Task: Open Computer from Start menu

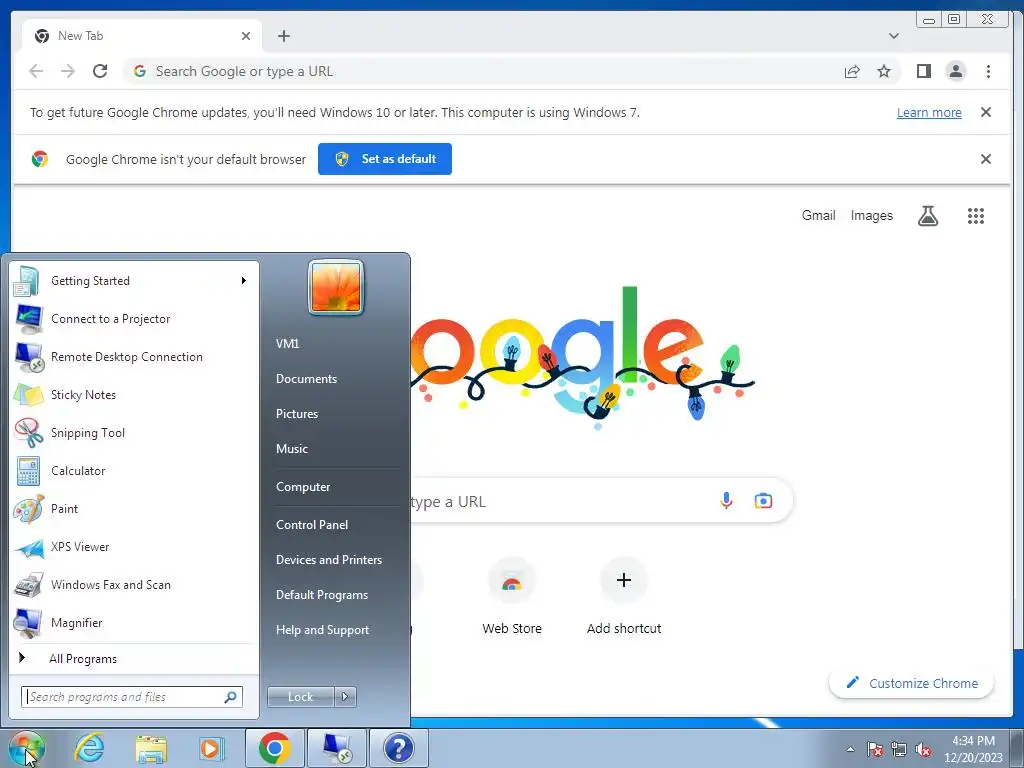Action: 303,487
